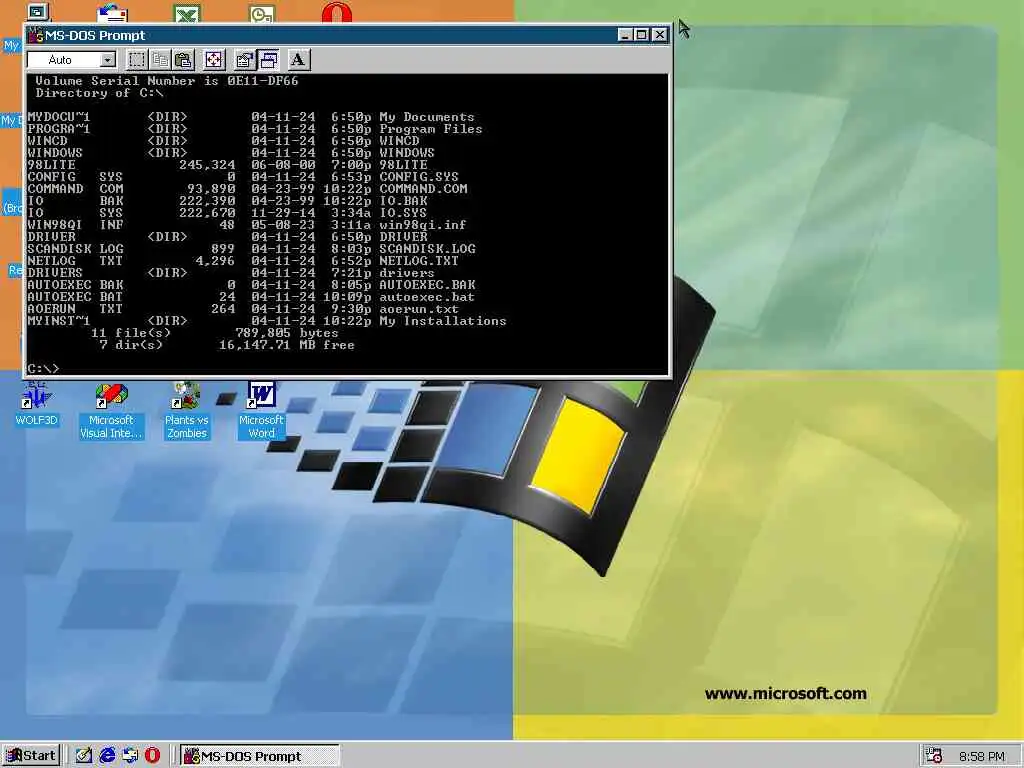Click the NETLOG.TXT long file name
Viewport: 1024px width, 768px height.
click(419, 261)
